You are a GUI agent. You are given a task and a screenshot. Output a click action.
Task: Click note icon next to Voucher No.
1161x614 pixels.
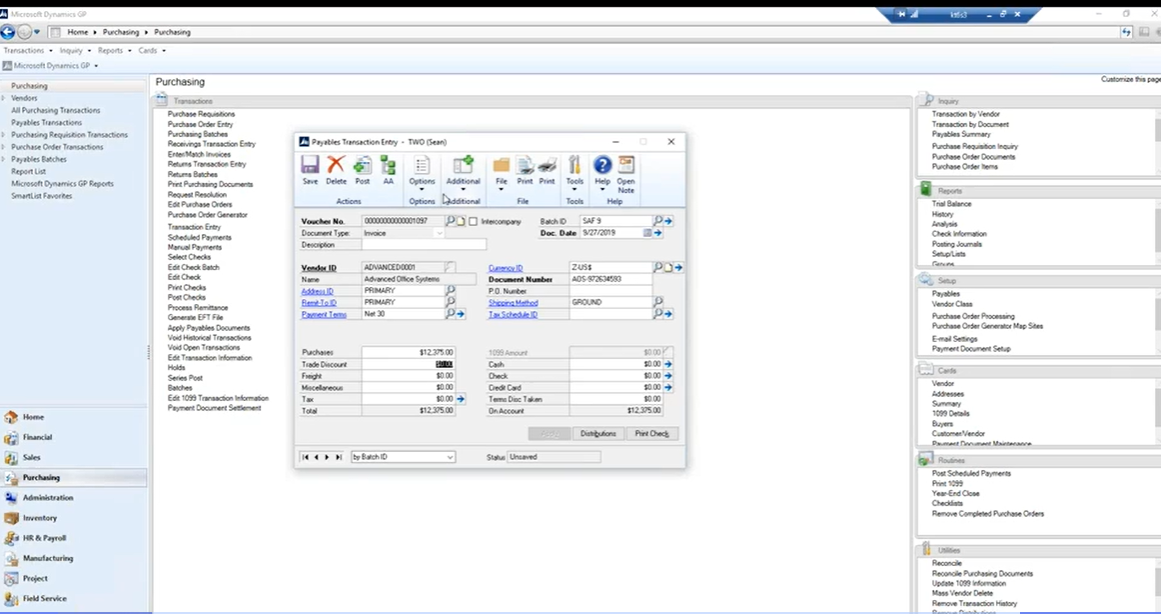461,221
